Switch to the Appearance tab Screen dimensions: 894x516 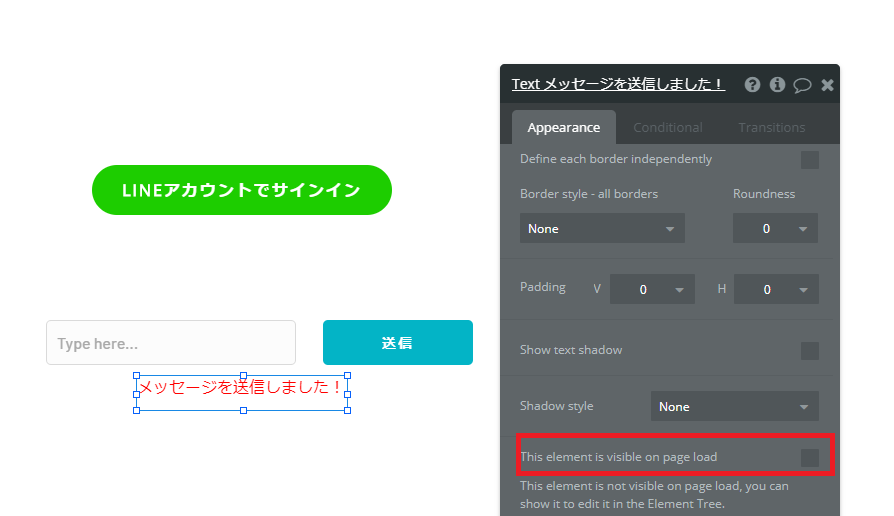tap(563, 127)
